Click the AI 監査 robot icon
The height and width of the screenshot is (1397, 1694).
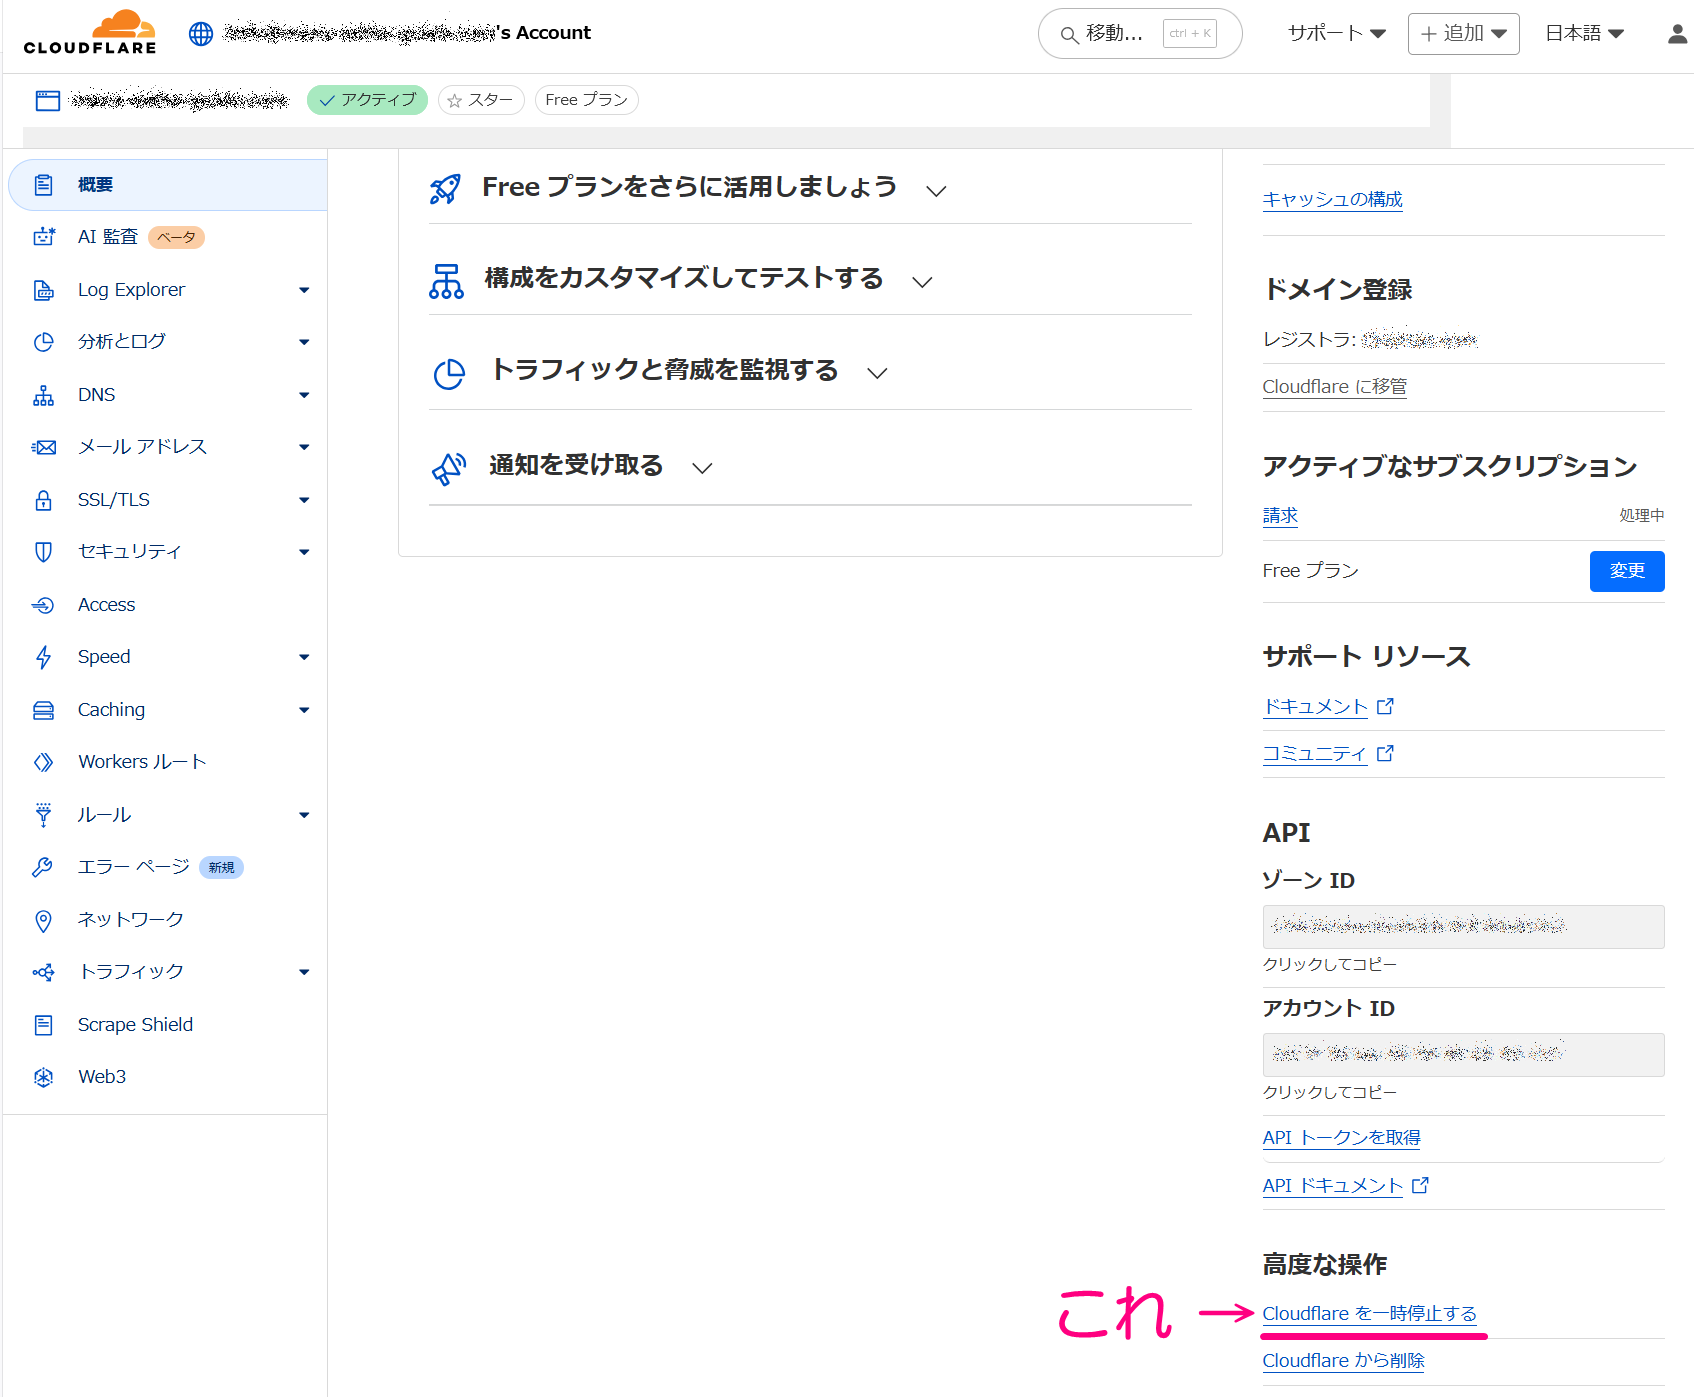(43, 237)
